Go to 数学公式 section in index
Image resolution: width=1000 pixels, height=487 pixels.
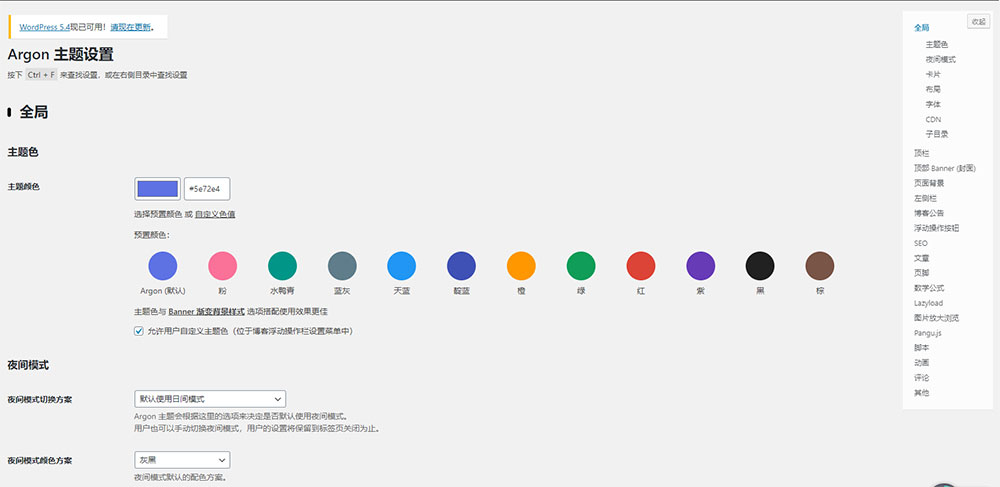[x=929, y=288]
